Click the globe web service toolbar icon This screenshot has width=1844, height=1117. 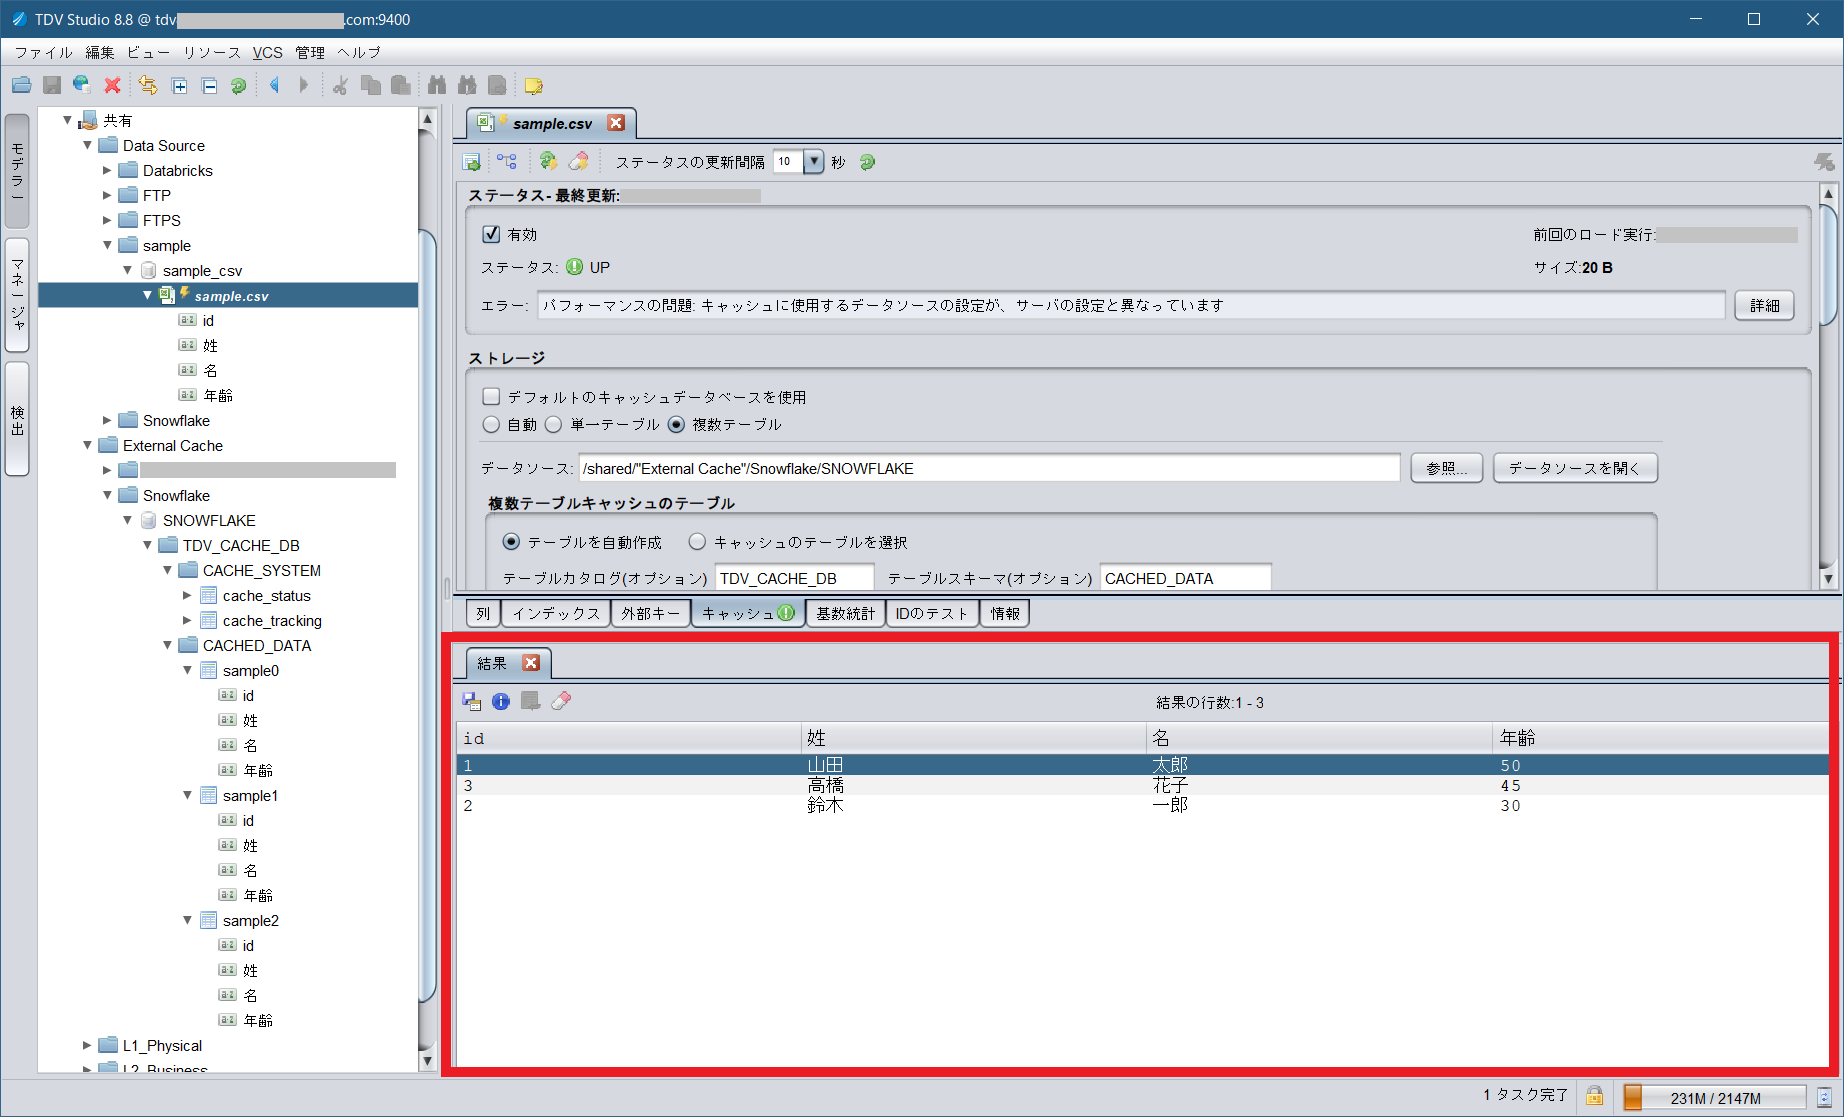82,86
